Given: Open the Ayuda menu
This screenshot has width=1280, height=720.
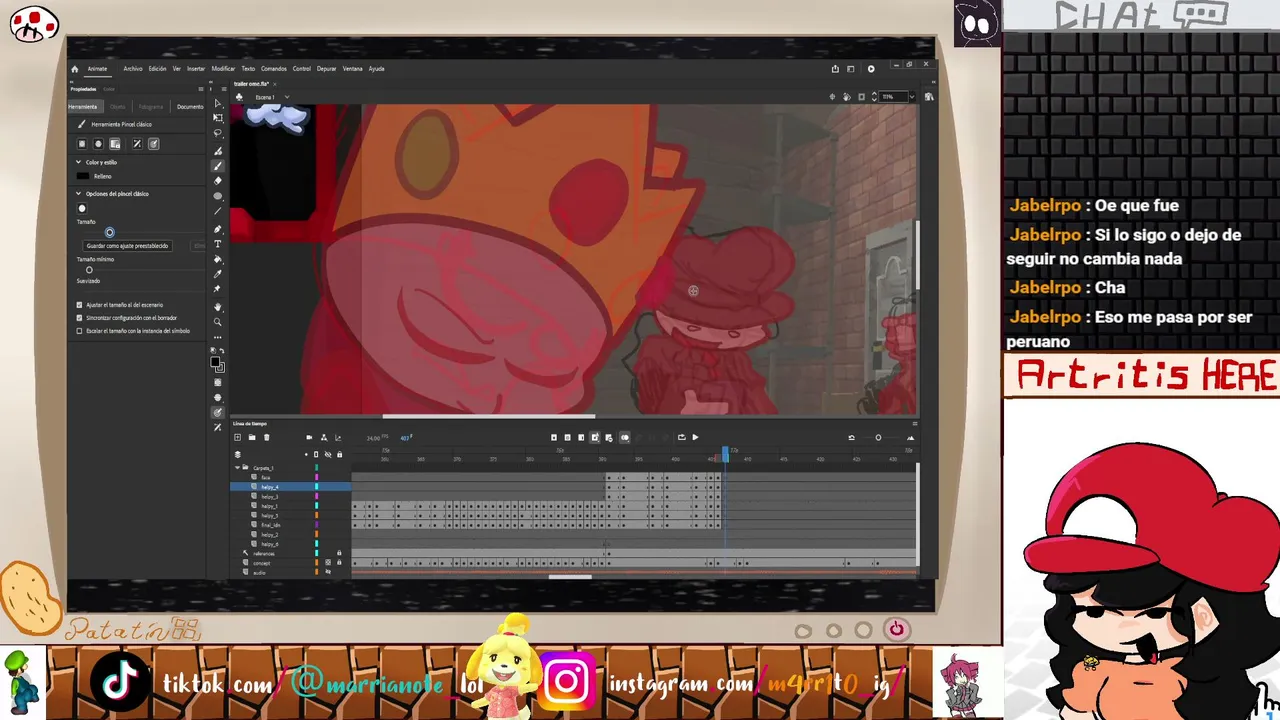Looking at the screenshot, I should (376, 69).
